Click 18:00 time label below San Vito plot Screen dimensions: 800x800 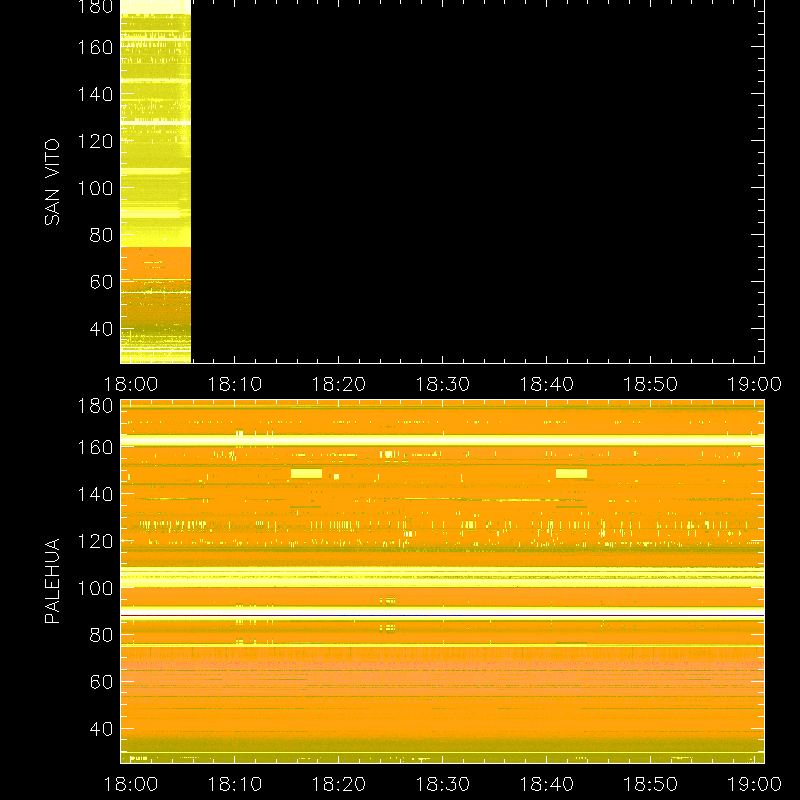pos(131,384)
